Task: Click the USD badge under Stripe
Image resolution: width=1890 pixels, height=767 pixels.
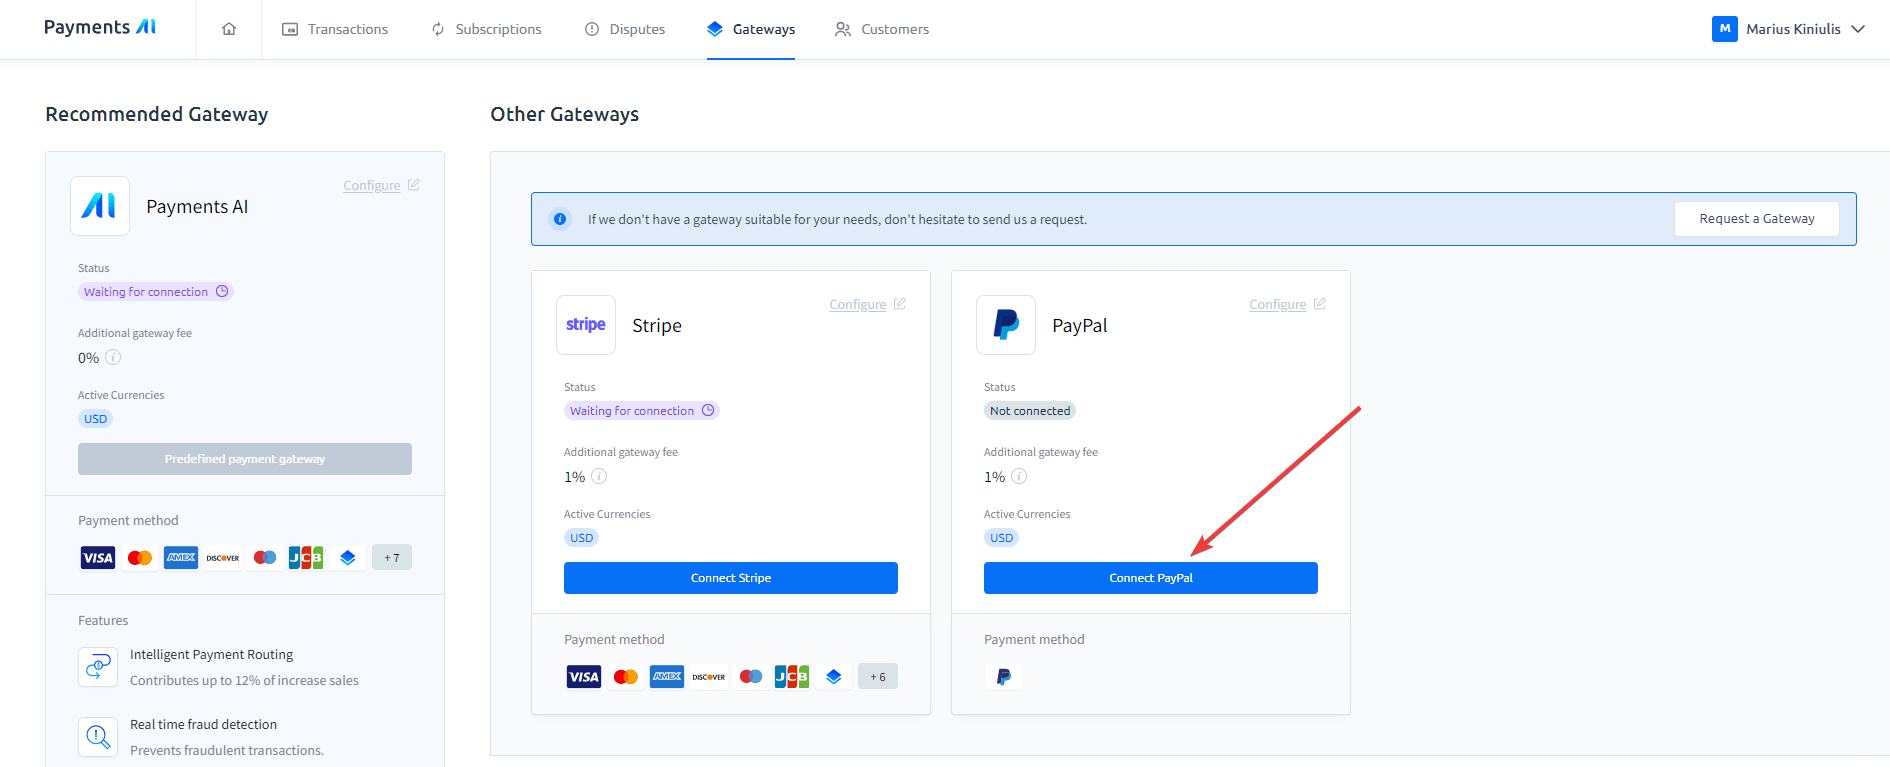Action: click(582, 538)
